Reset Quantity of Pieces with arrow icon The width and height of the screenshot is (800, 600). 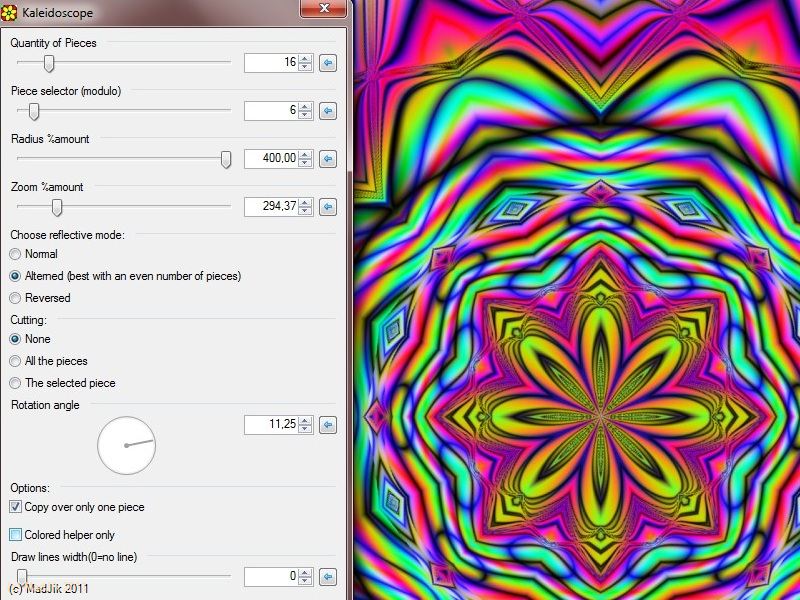[328, 63]
